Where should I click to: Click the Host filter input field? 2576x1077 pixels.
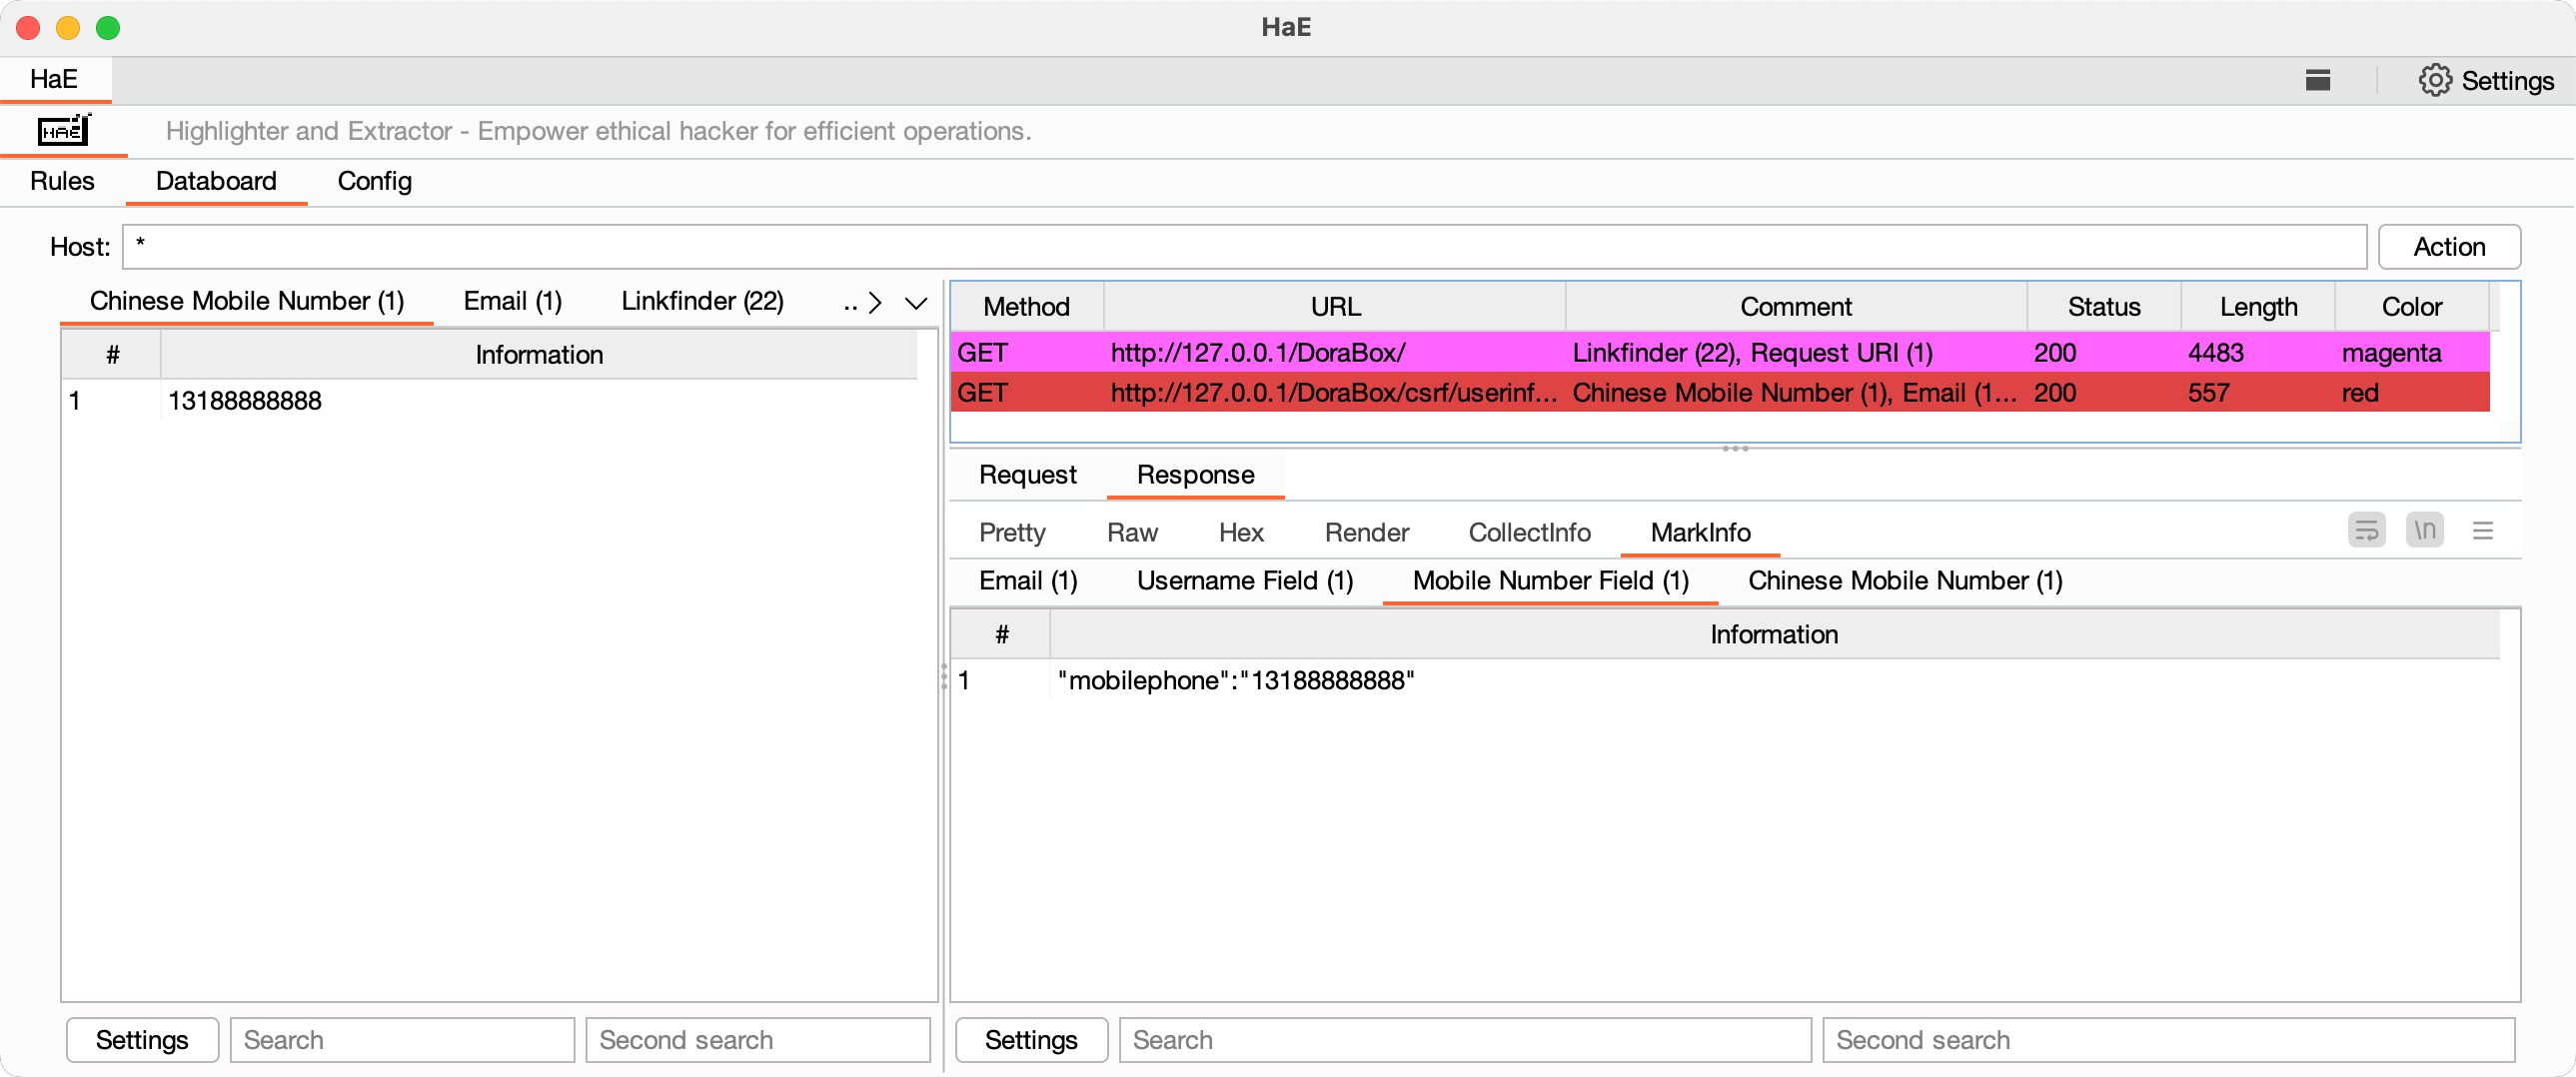pyautogui.click(x=1243, y=247)
